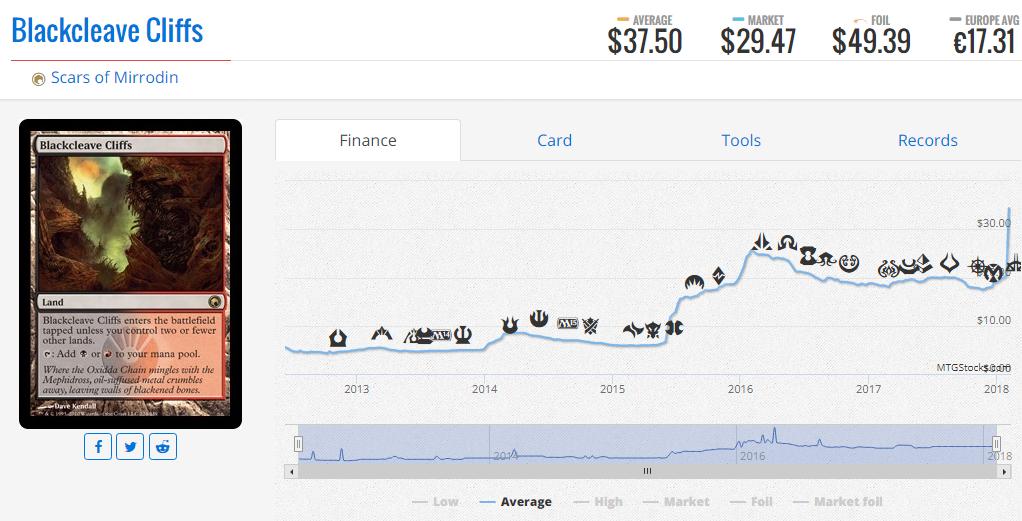This screenshot has width=1022, height=521.
Task: Click the Theros set icon before 2014
Action: 462,335
